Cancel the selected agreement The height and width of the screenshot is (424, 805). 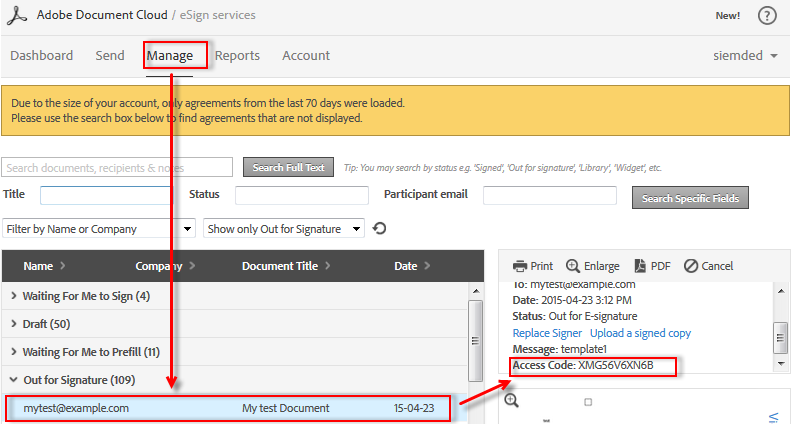[x=709, y=266]
